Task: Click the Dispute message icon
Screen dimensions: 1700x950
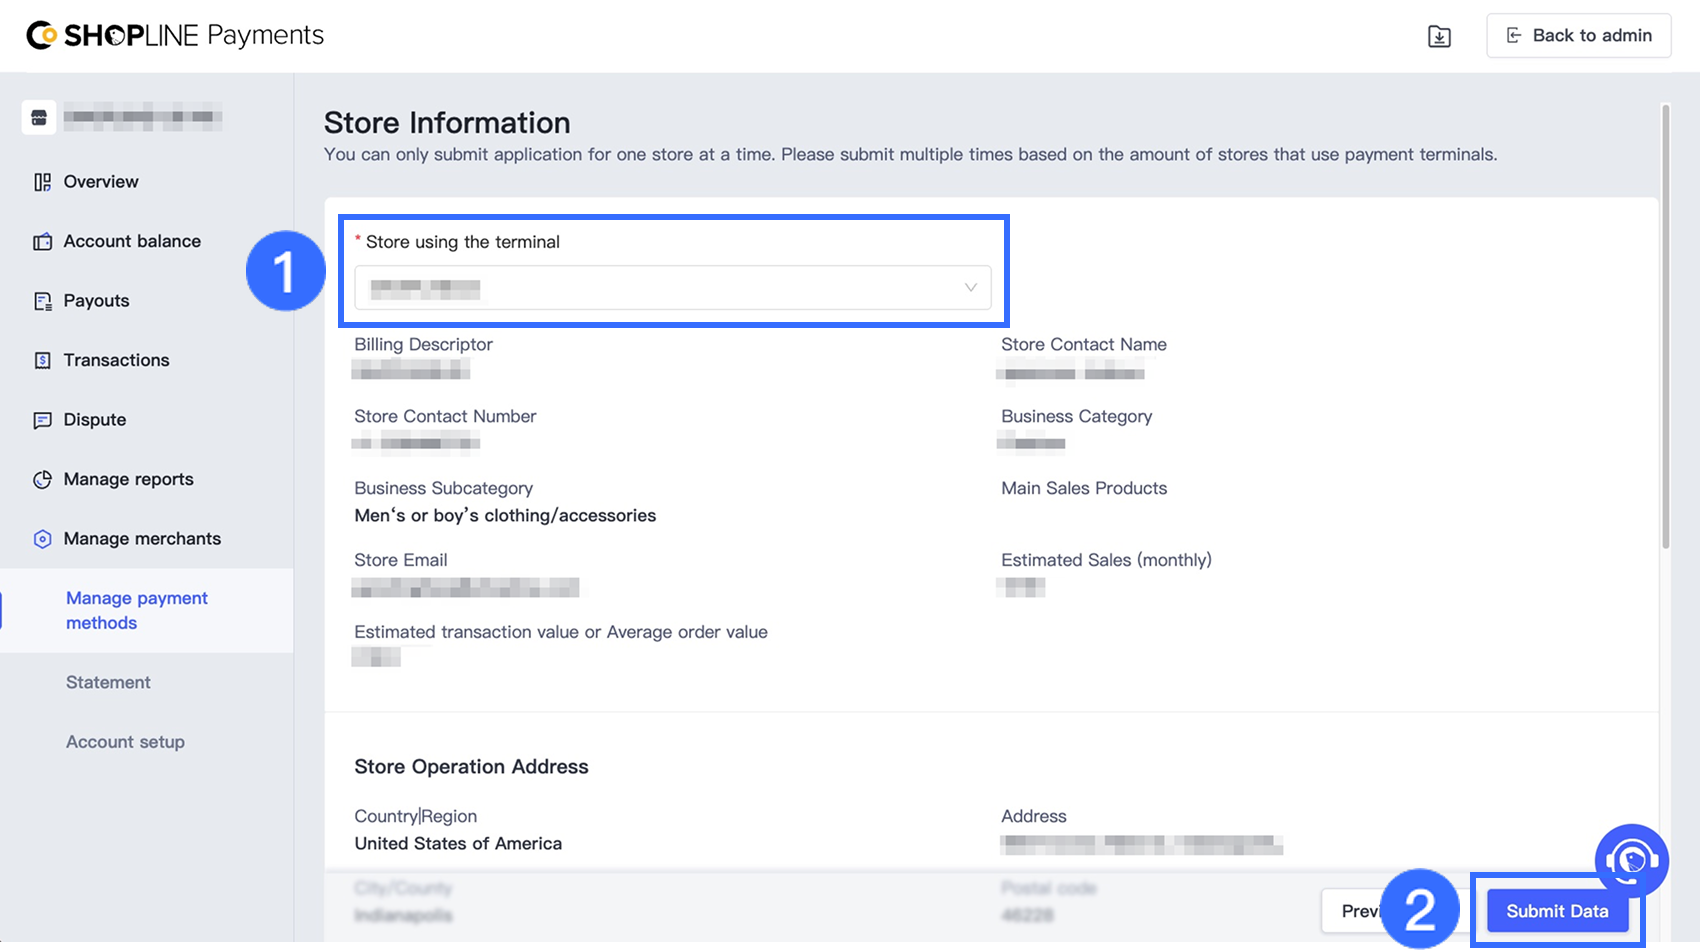Action: 42,420
